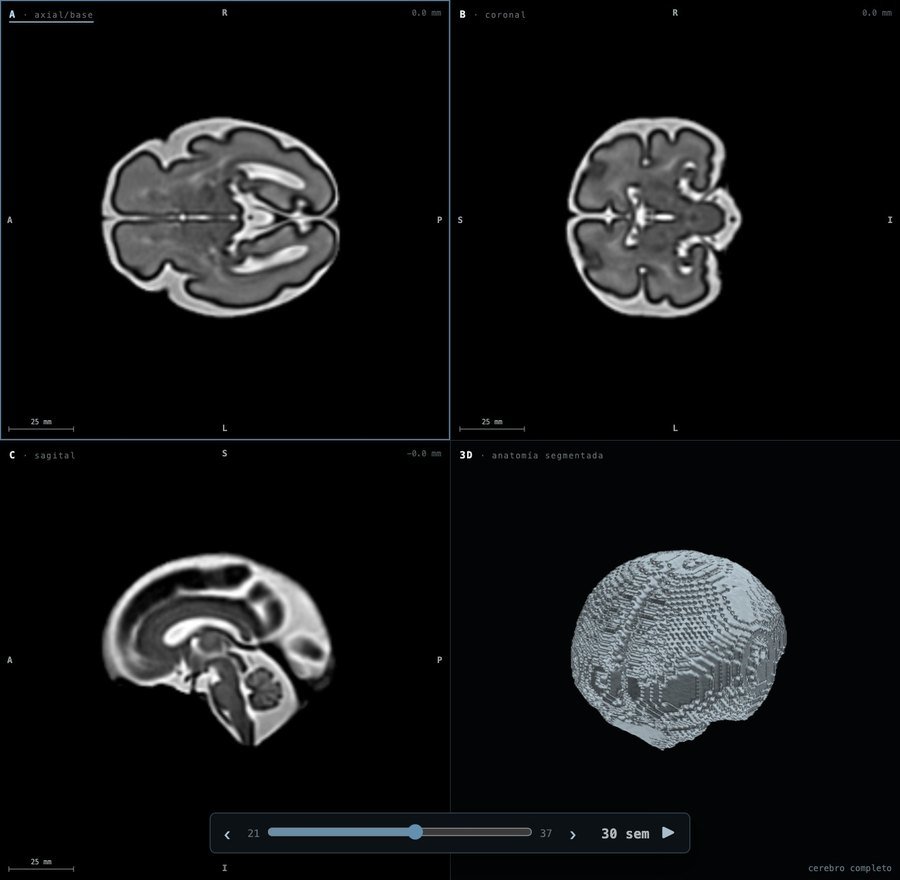Play the gestational week animation

[668, 833]
